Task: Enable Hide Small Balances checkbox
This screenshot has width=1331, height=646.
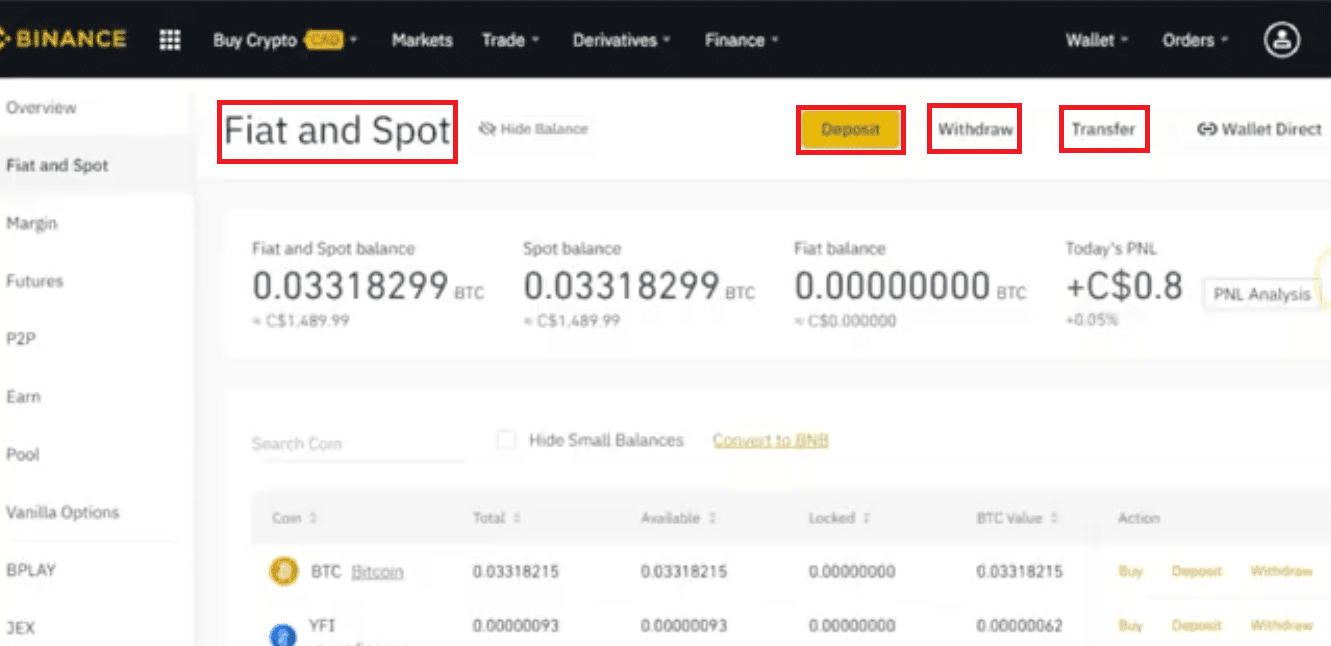Action: [507, 440]
